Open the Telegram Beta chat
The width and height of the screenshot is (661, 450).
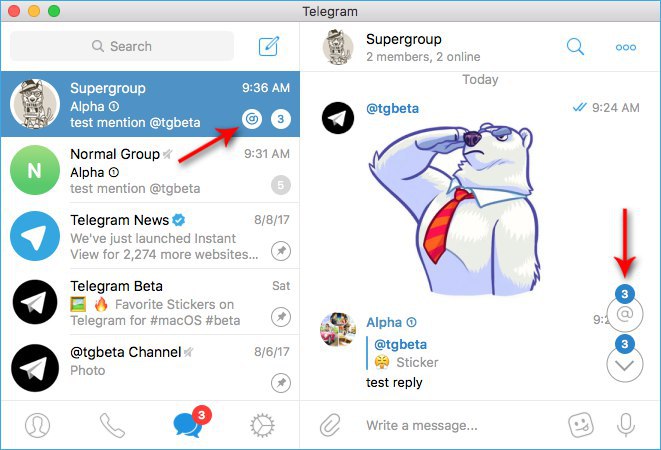point(150,302)
